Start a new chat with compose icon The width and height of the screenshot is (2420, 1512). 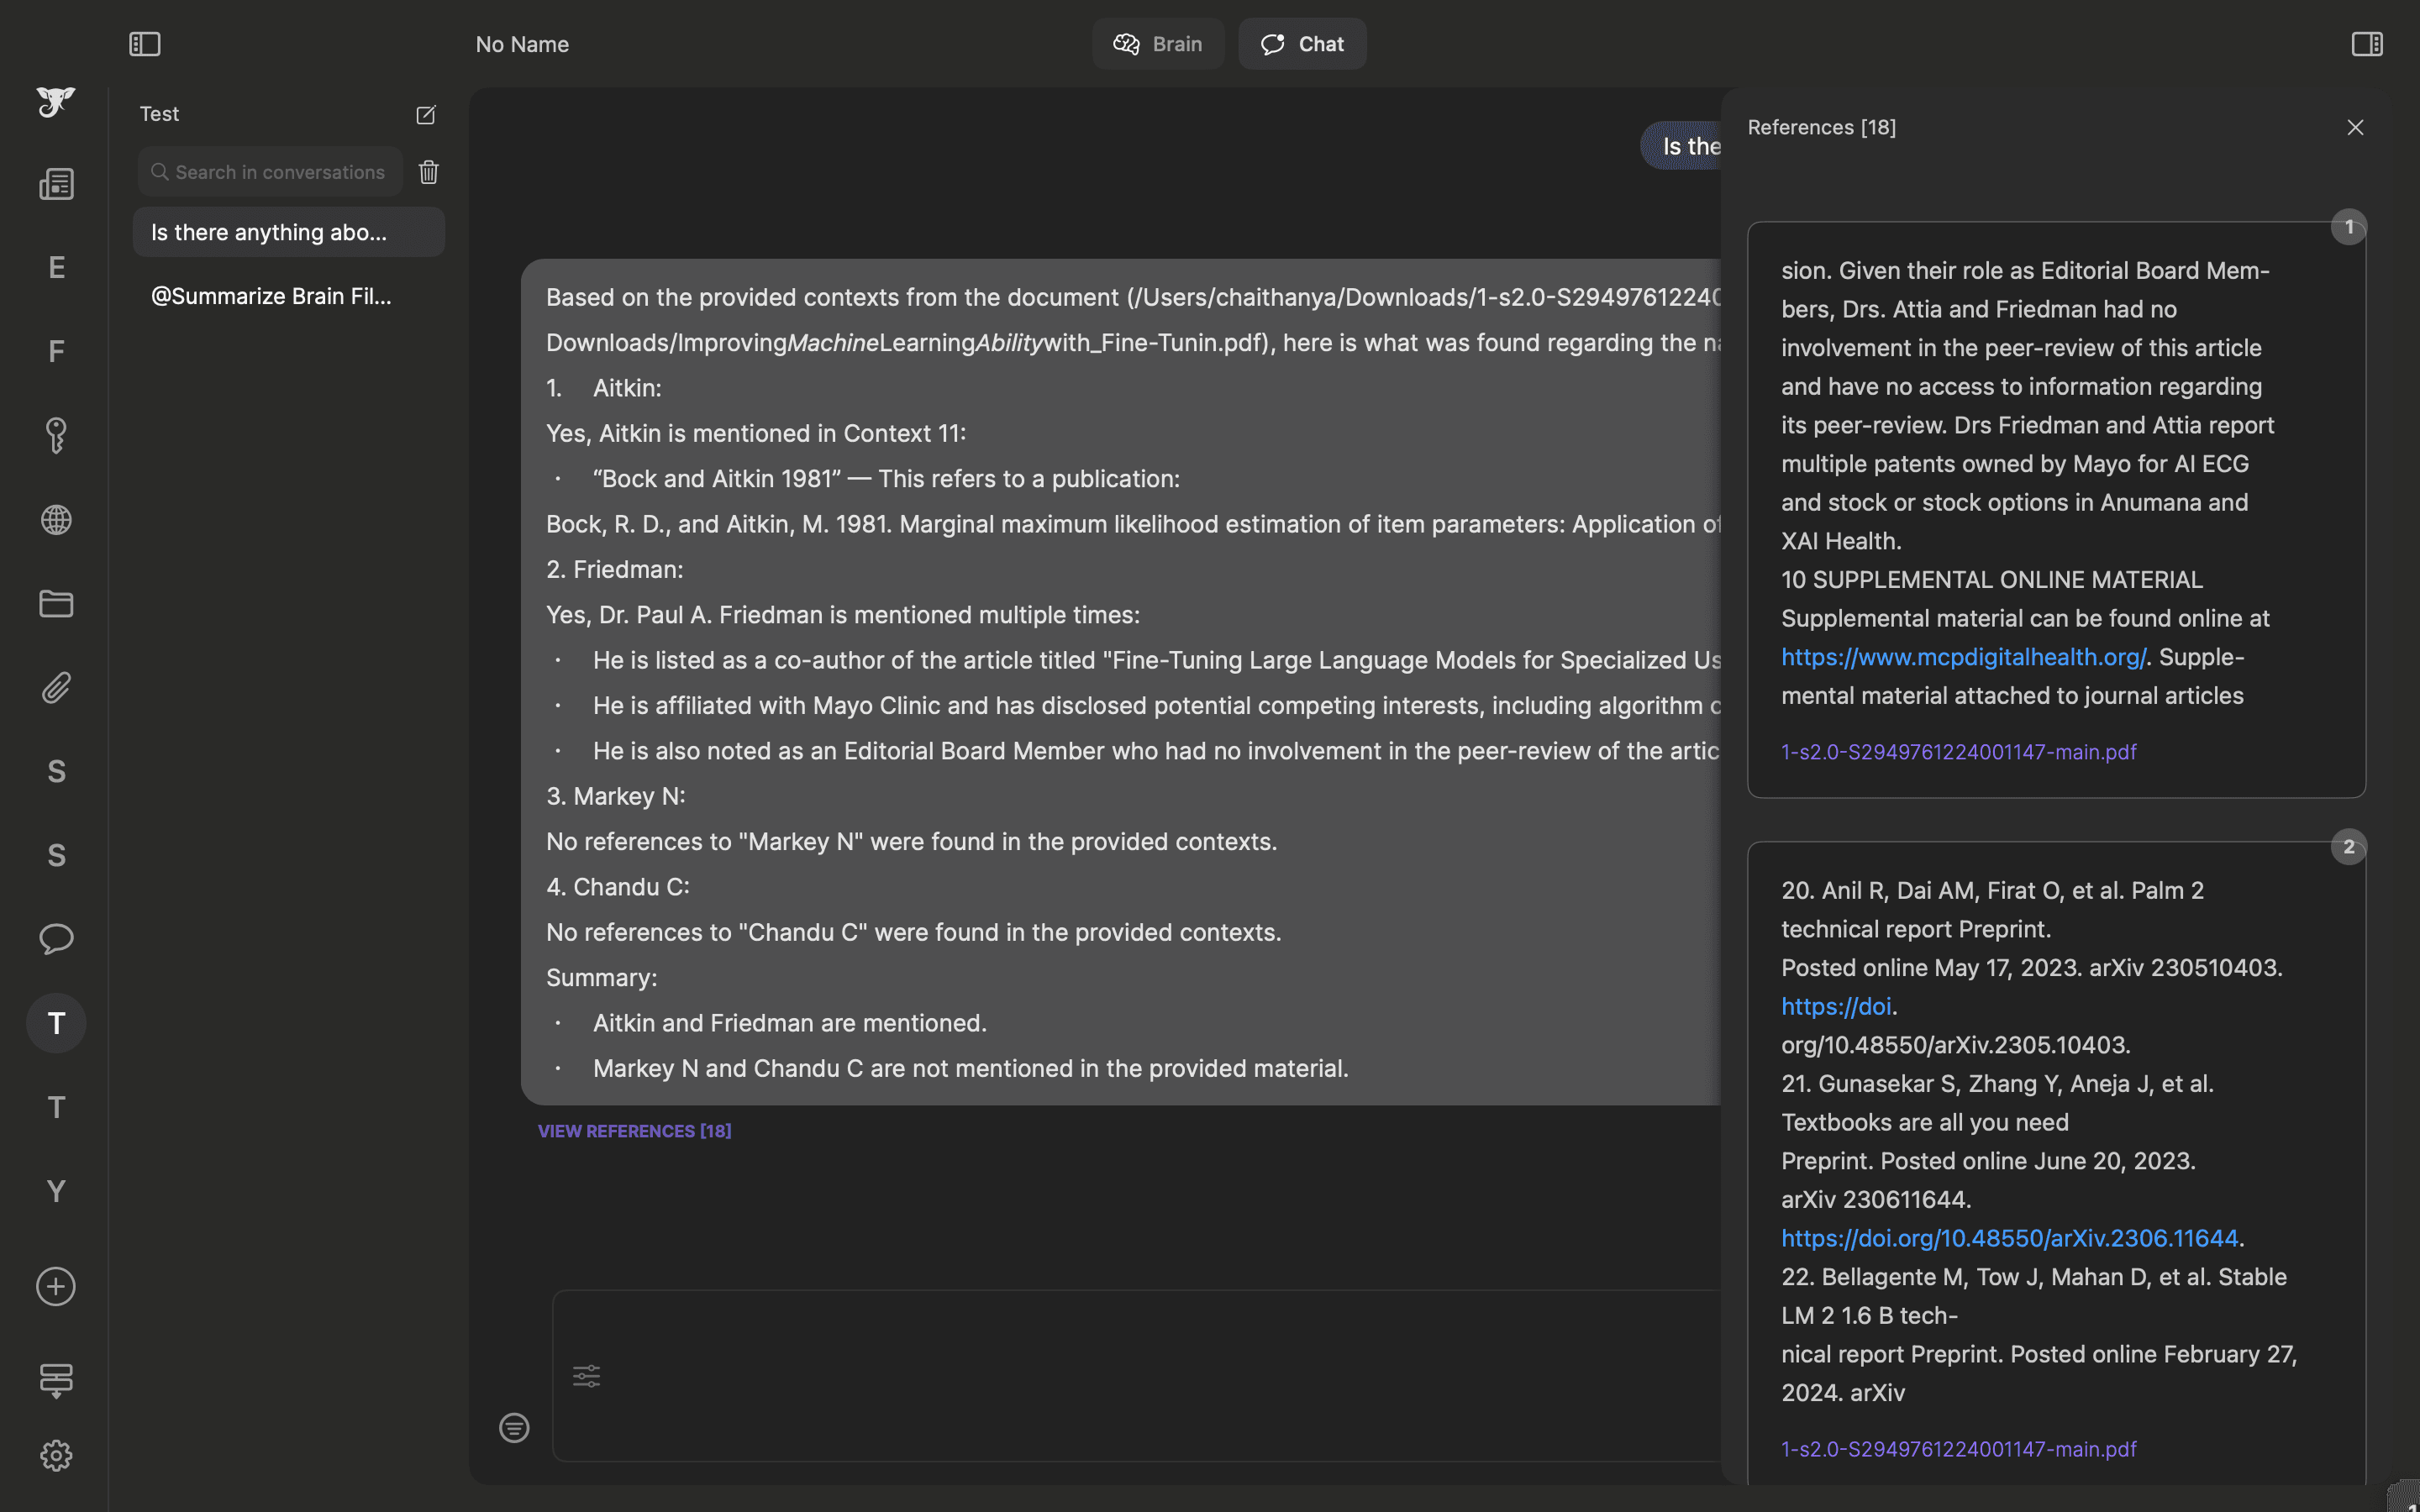pos(426,115)
